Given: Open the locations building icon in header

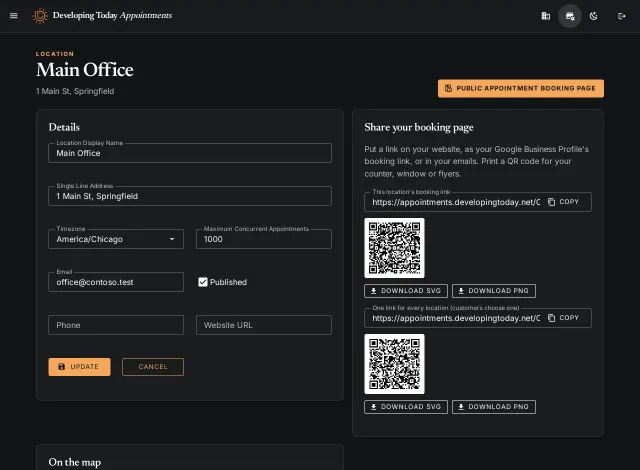Looking at the screenshot, I should tap(545, 16).
